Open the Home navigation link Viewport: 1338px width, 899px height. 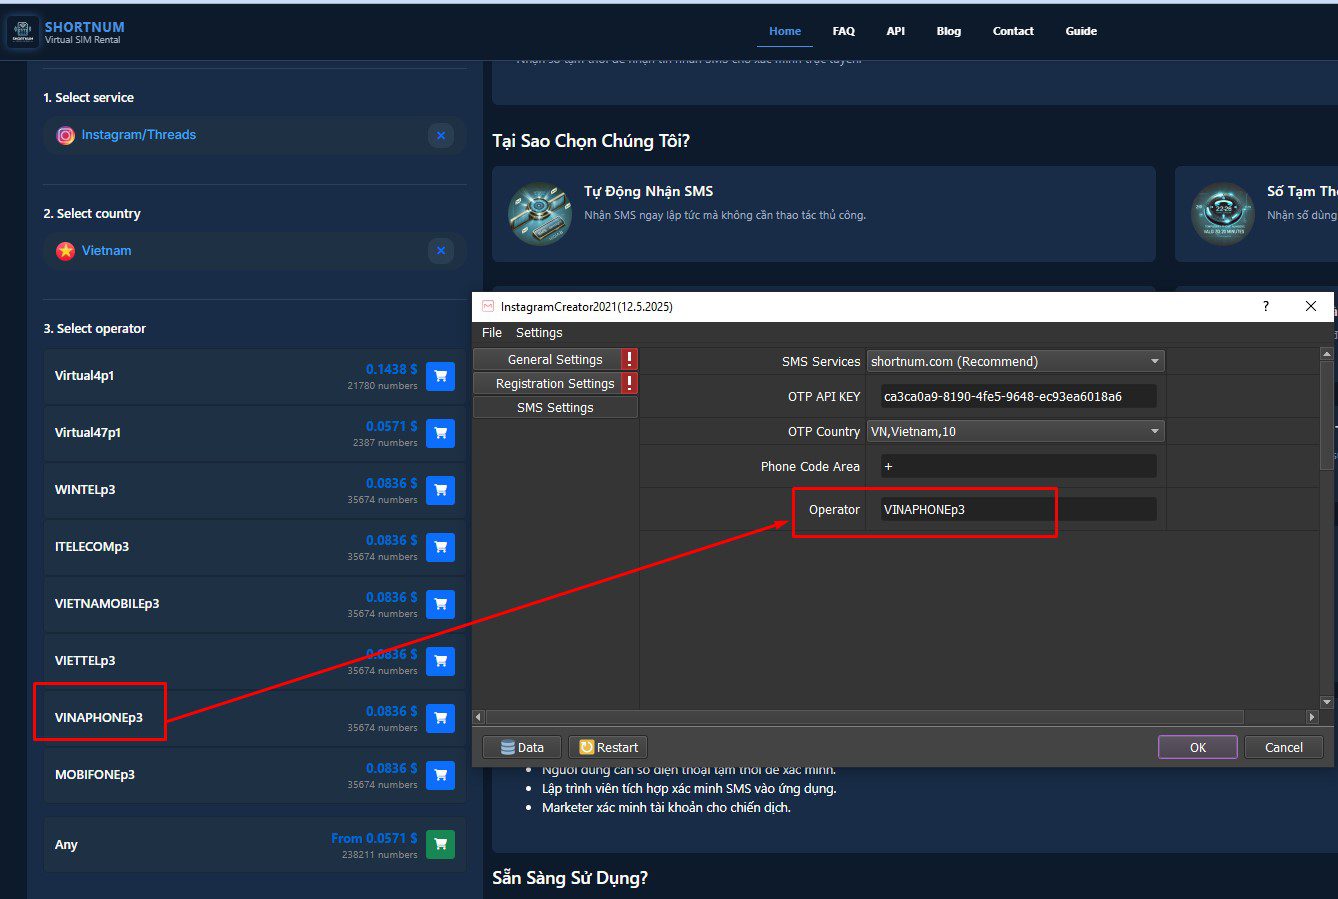pos(785,31)
